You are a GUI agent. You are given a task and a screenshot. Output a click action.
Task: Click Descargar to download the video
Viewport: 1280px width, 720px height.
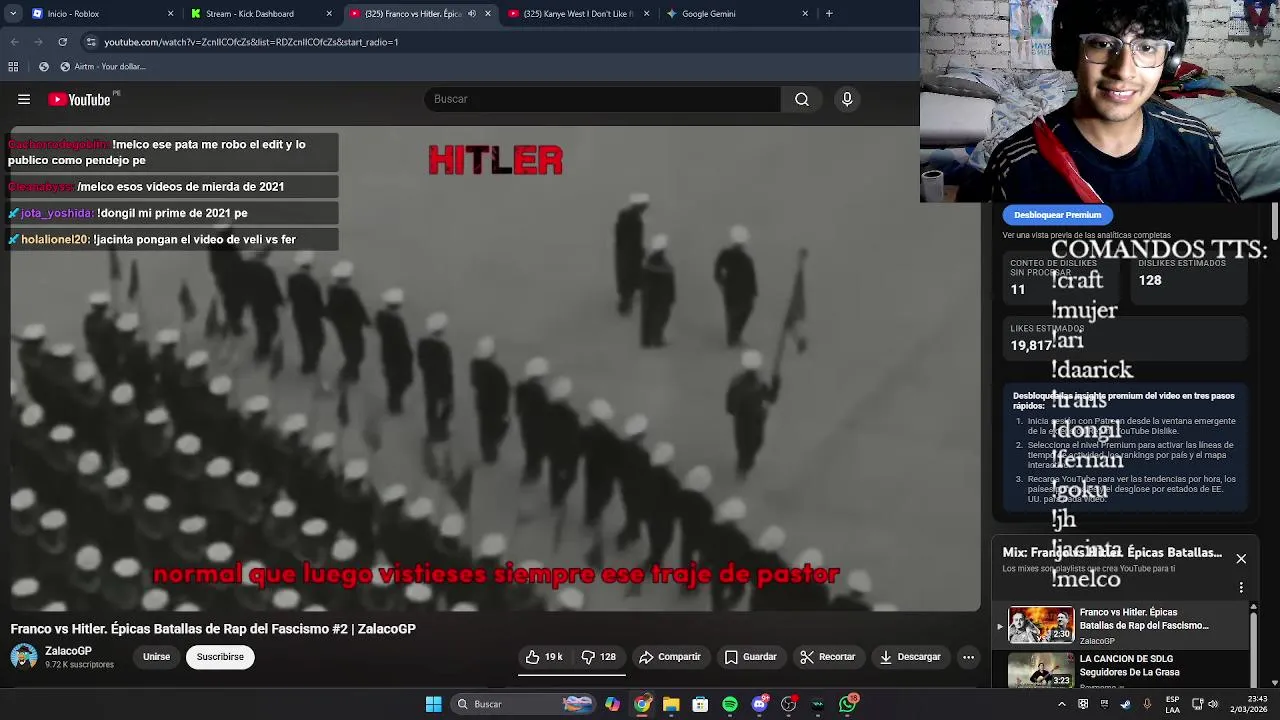click(x=910, y=657)
